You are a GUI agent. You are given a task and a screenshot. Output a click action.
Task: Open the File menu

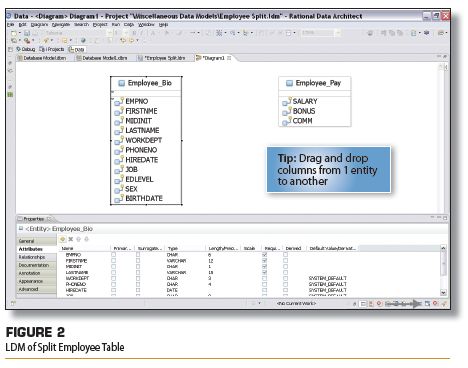click(10, 25)
